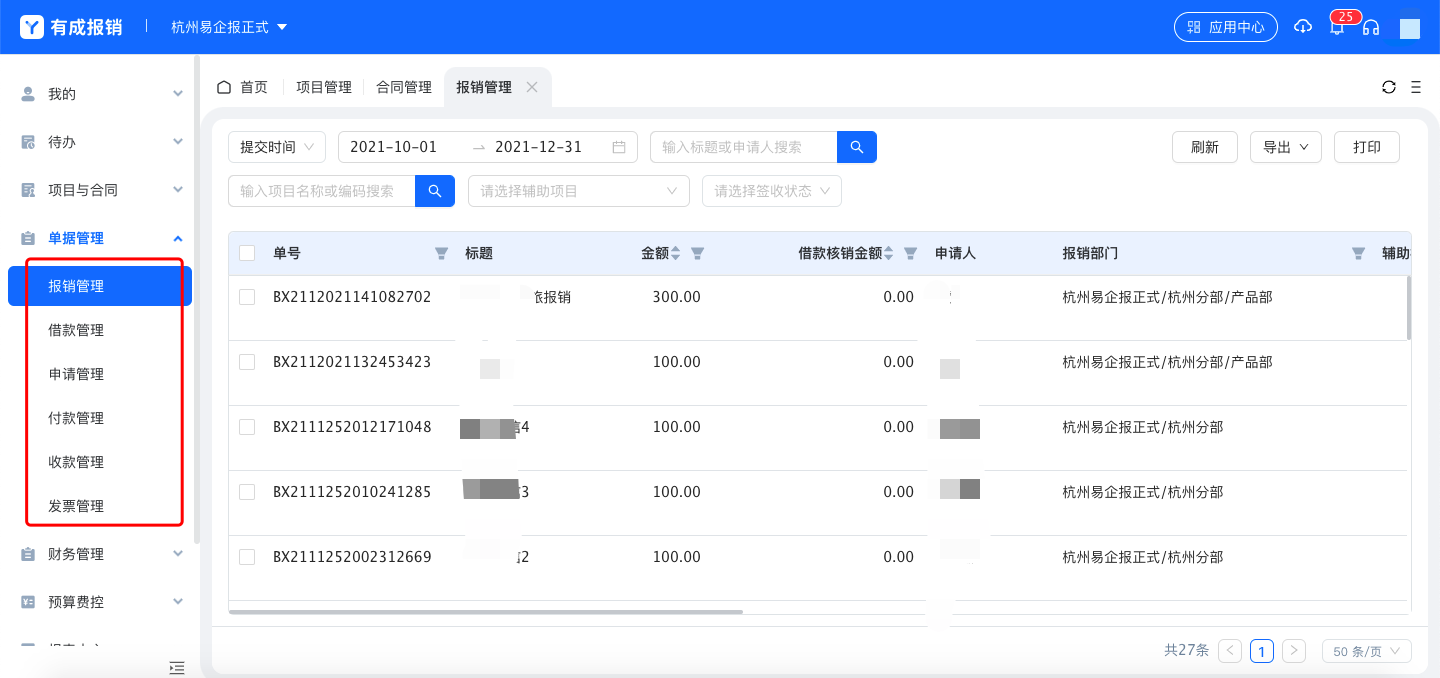
Task: Click search button next to title search
Action: coord(857,147)
